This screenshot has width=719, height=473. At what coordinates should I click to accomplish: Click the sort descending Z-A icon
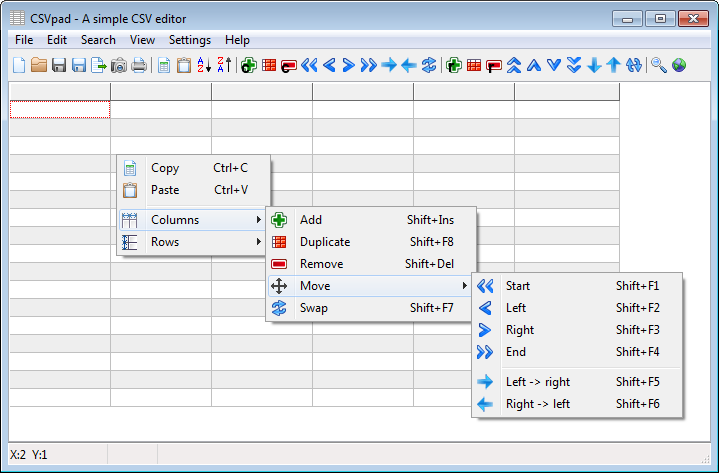tap(224, 66)
